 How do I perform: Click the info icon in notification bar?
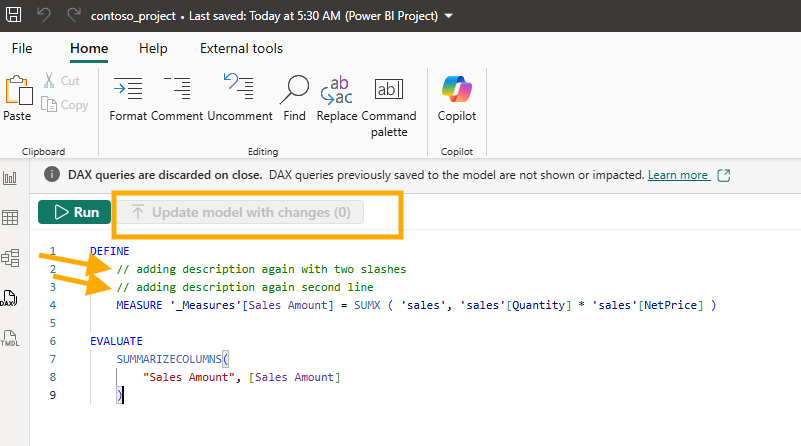tap(52, 174)
